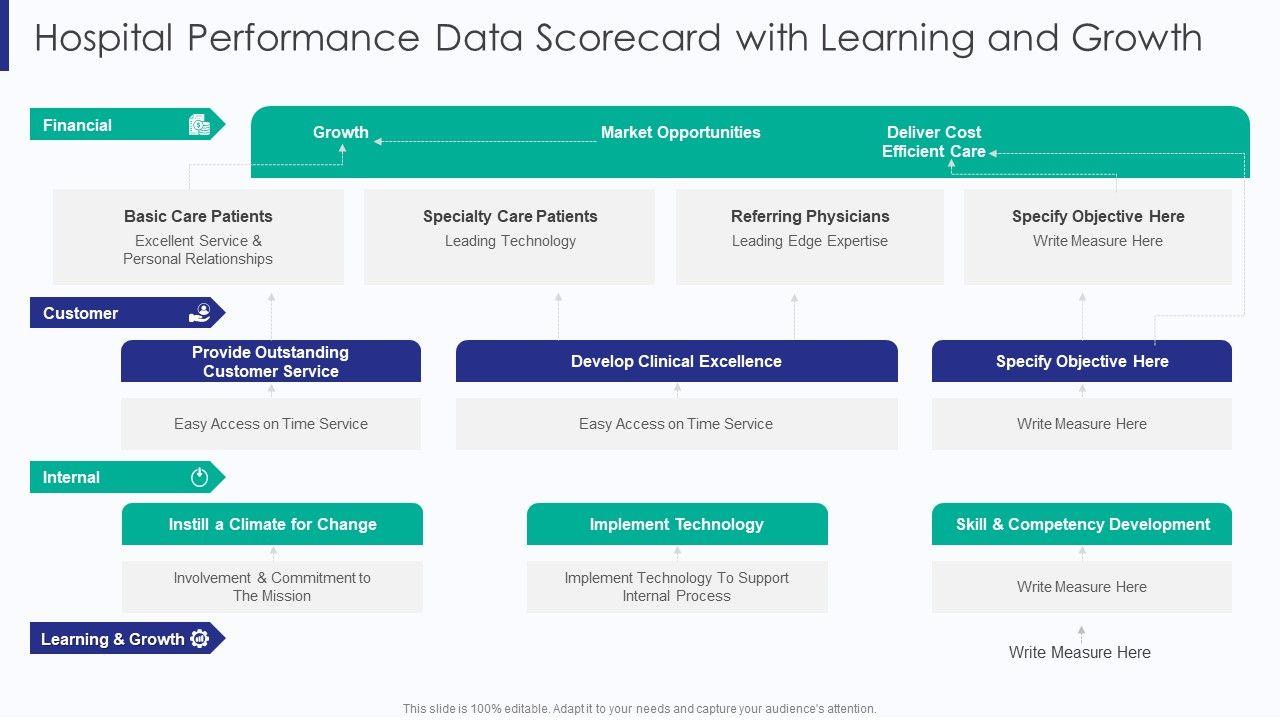Image resolution: width=1280 pixels, height=720 pixels.
Task: Click Deliver Cost Efficient Care text
Action: click(934, 142)
